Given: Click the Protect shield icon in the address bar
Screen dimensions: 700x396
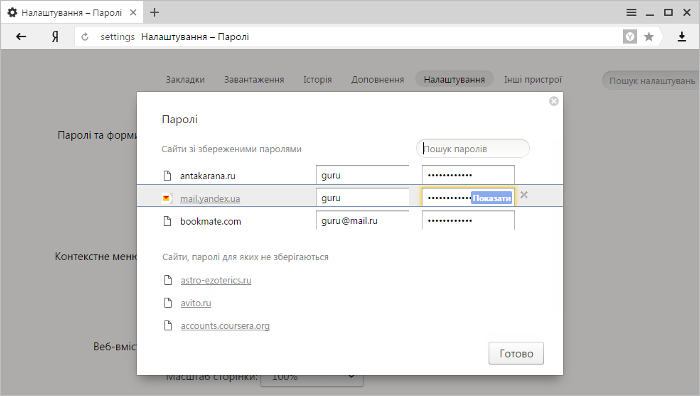Looking at the screenshot, I should click(630, 37).
